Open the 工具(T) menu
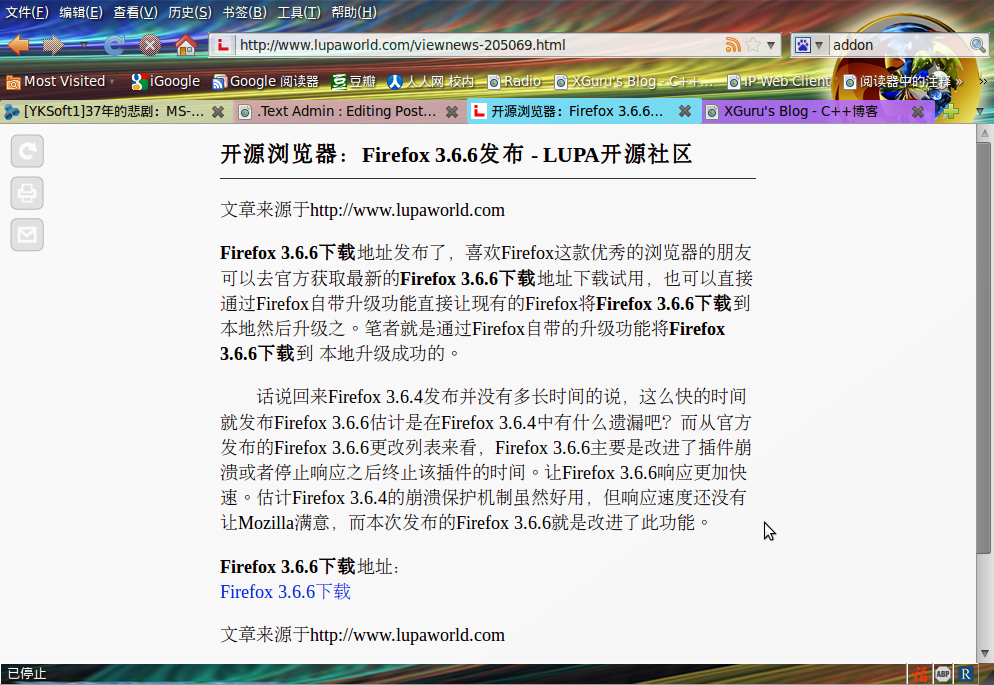 click(x=299, y=12)
